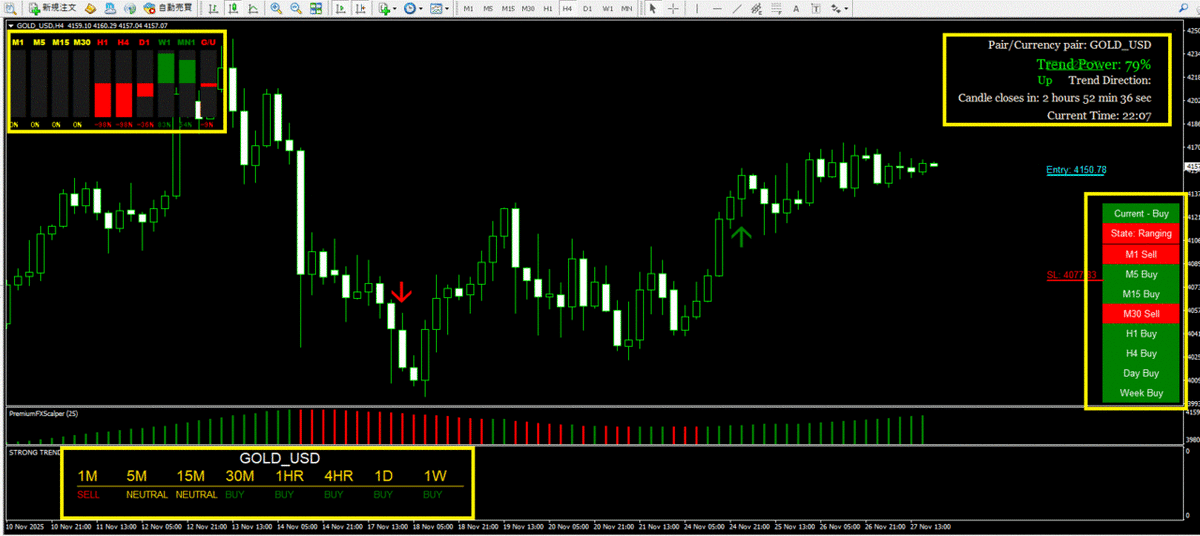1200x536 pixels.
Task: Click the triangle before GOLD_USD,H4 title
Action: pos(10,25)
